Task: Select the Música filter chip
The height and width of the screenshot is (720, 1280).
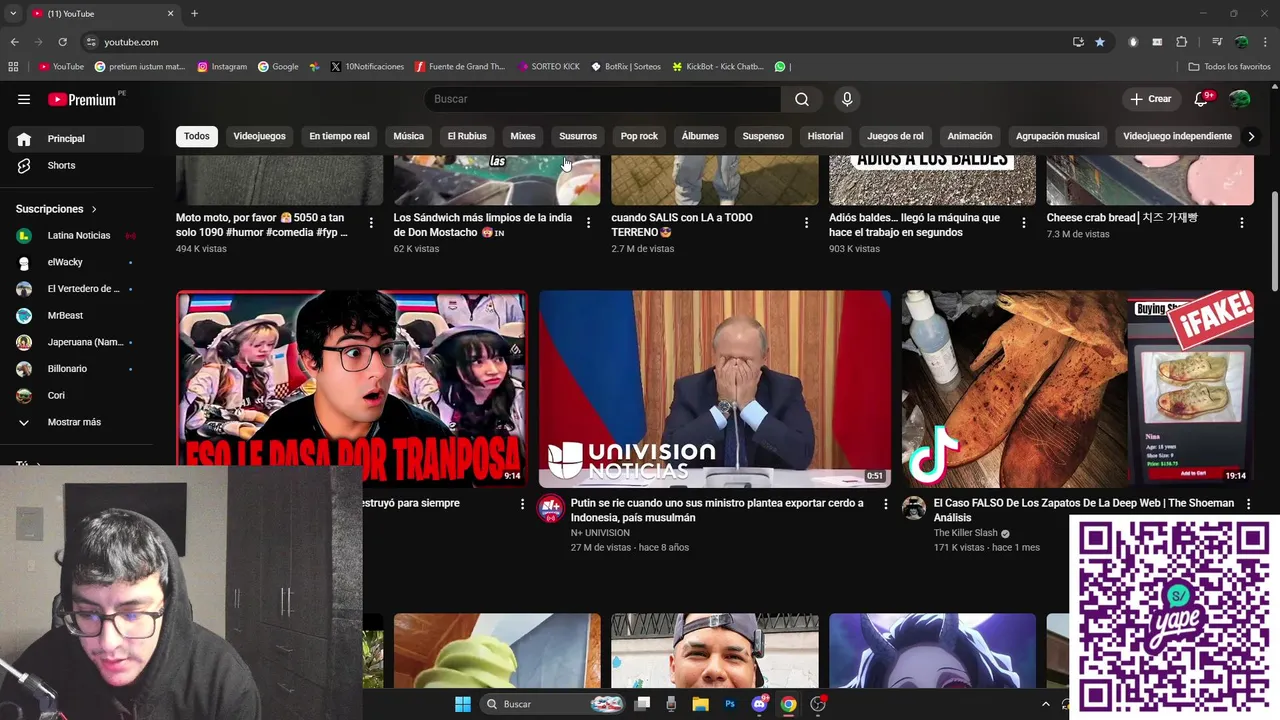Action: coord(408,136)
